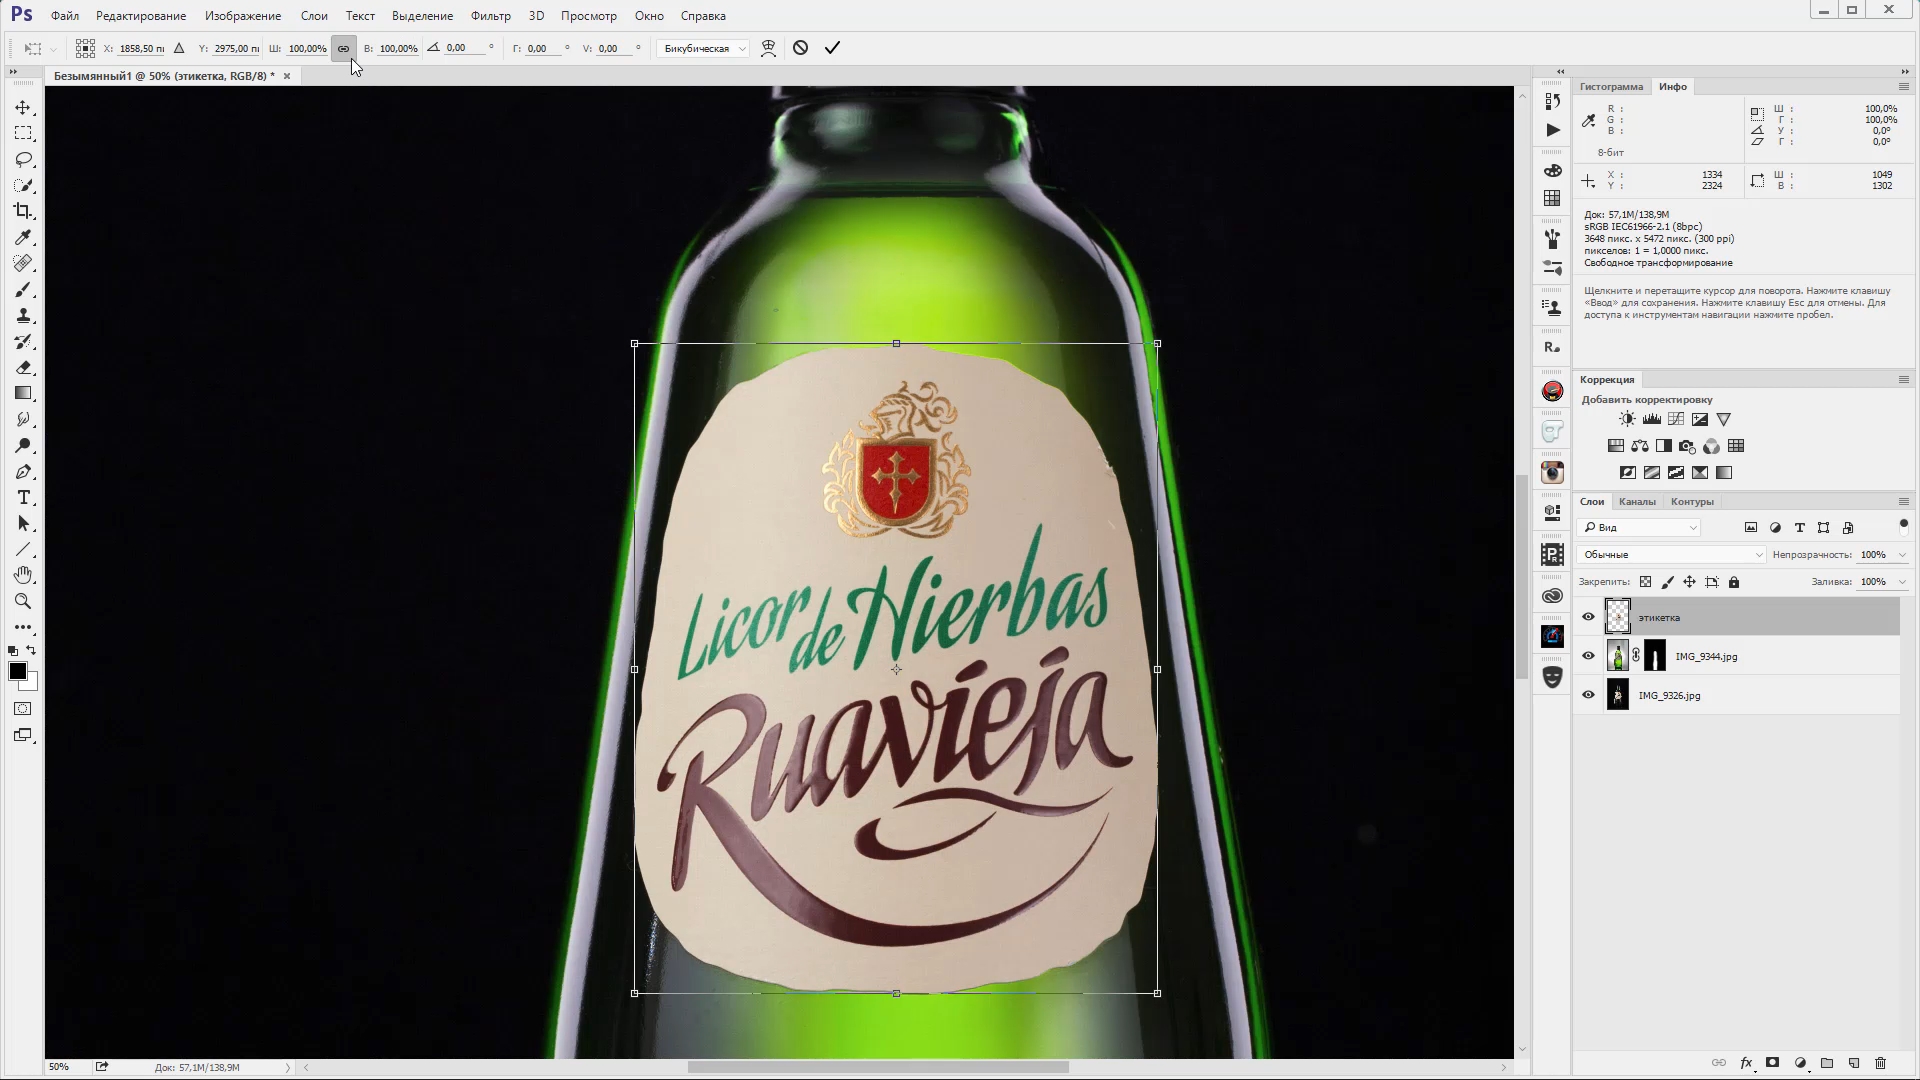Select the Zoom tool
This screenshot has height=1080, width=1920.
[24, 601]
